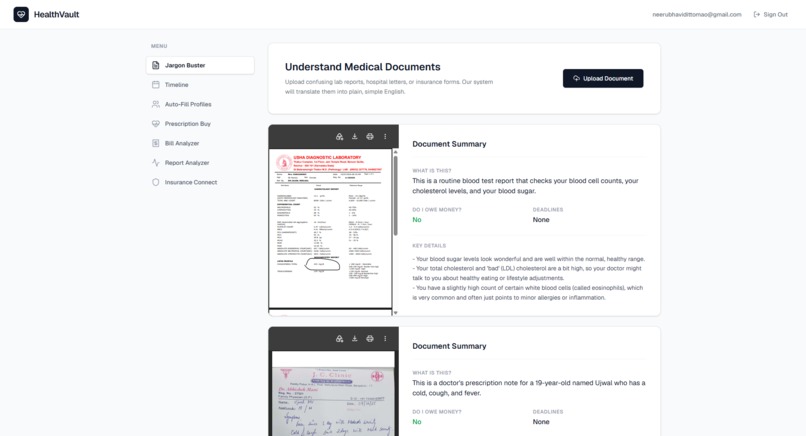Click the upload instructions description text
Viewport: 806px width, 436px height.
click(x=389, y=86)
